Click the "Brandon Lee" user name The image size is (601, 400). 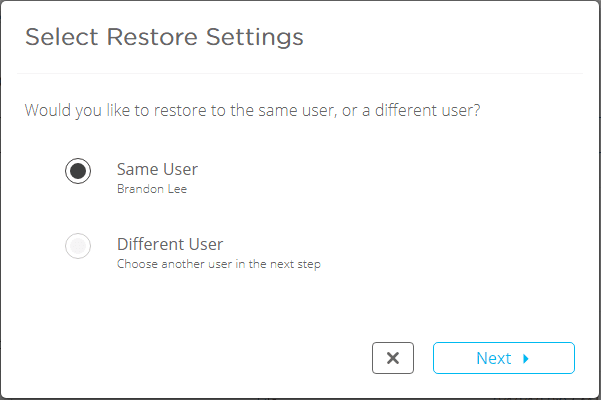(151, 189)
